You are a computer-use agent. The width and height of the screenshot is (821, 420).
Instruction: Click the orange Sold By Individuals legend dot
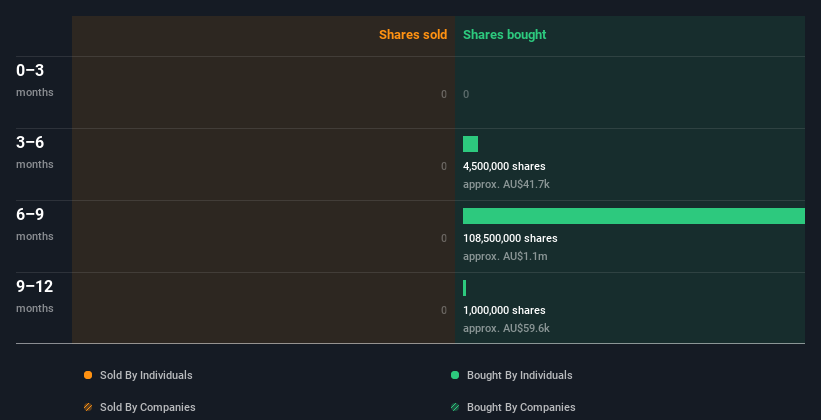tap(88, 375)
